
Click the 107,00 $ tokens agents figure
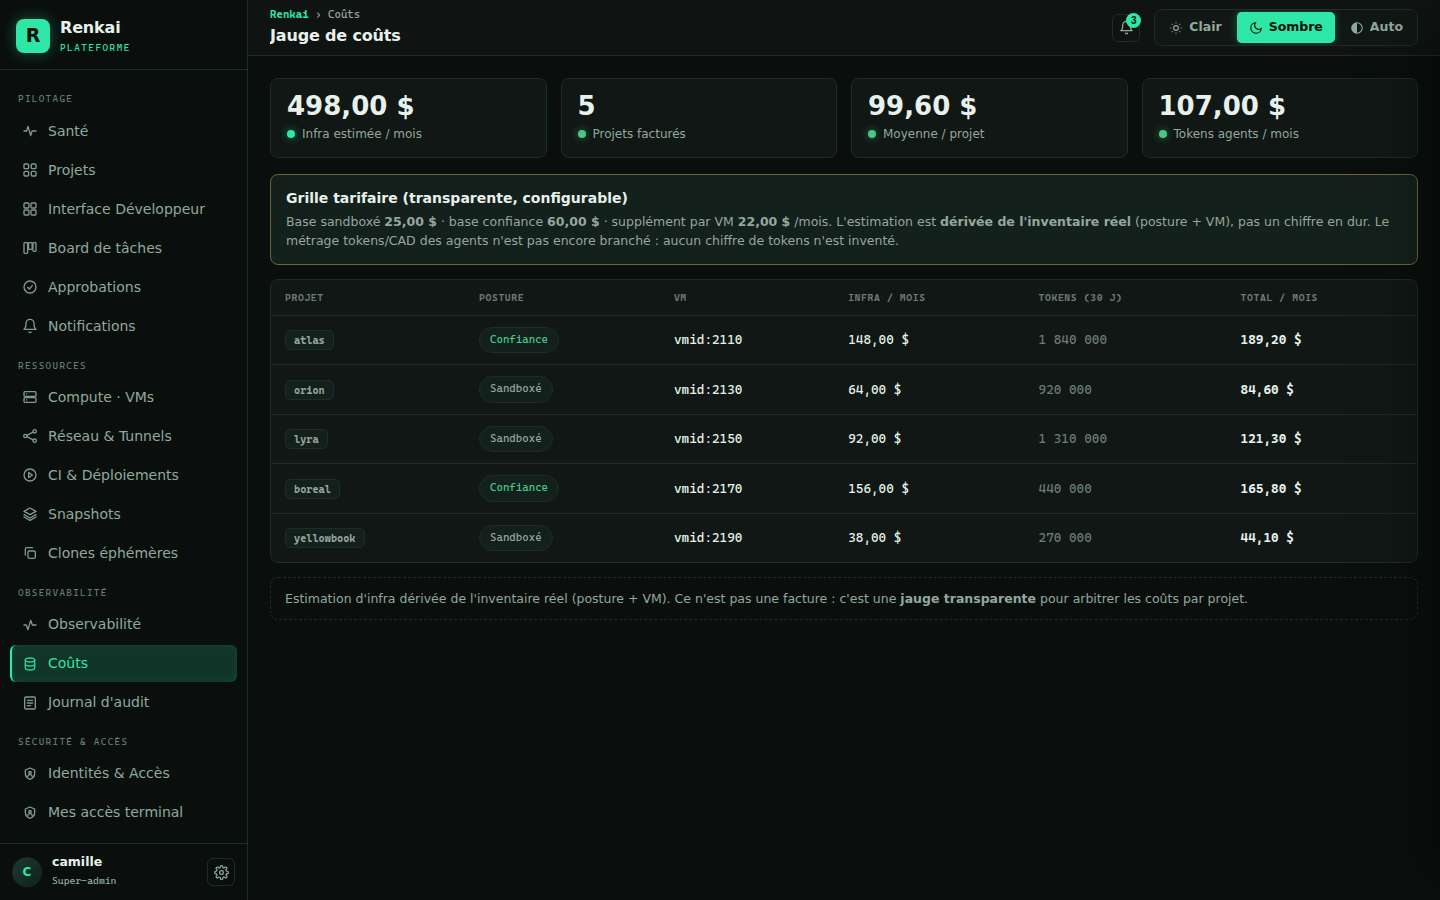pos(1222,105)
